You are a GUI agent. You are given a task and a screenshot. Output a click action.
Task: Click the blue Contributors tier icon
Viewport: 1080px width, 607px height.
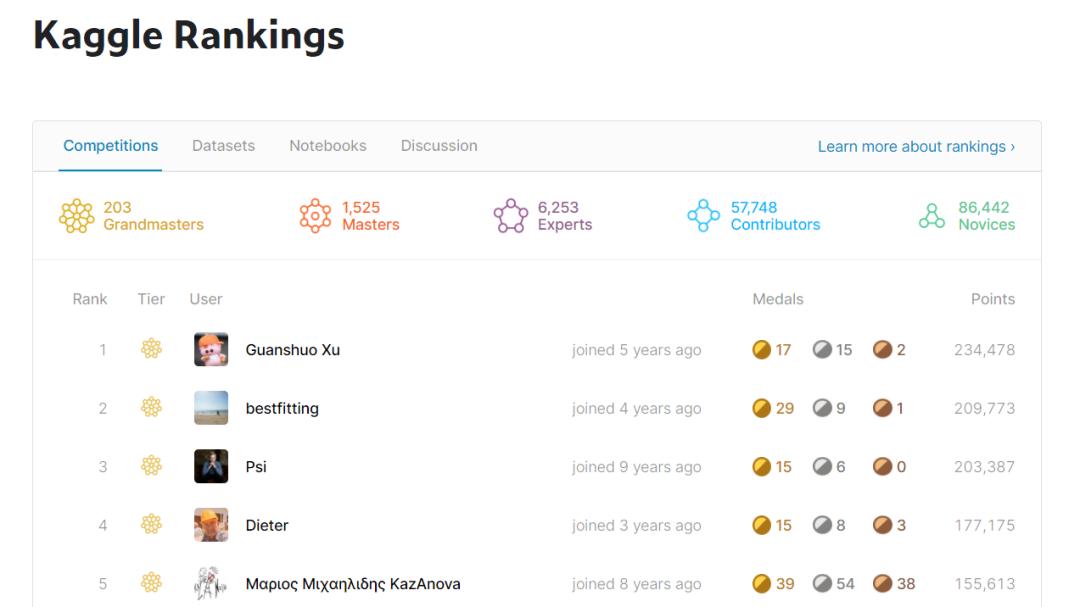tap(703, 216)
